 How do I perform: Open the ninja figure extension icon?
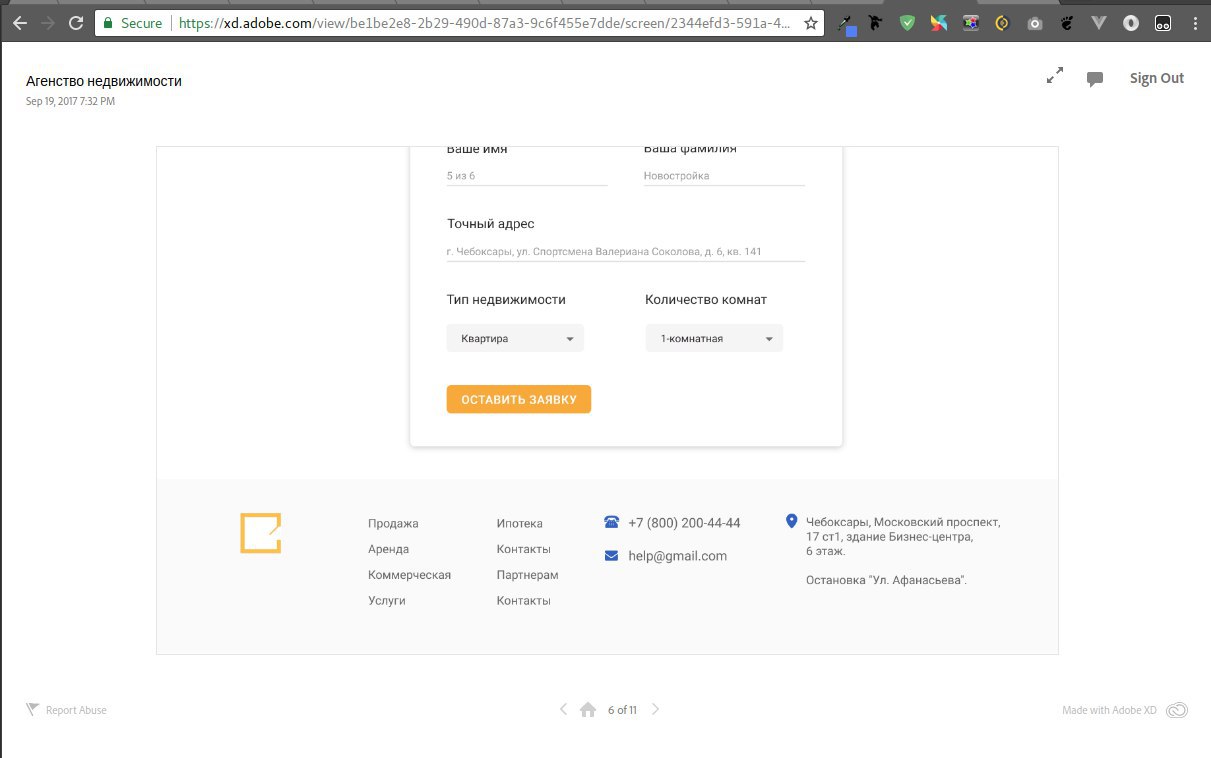876,22
